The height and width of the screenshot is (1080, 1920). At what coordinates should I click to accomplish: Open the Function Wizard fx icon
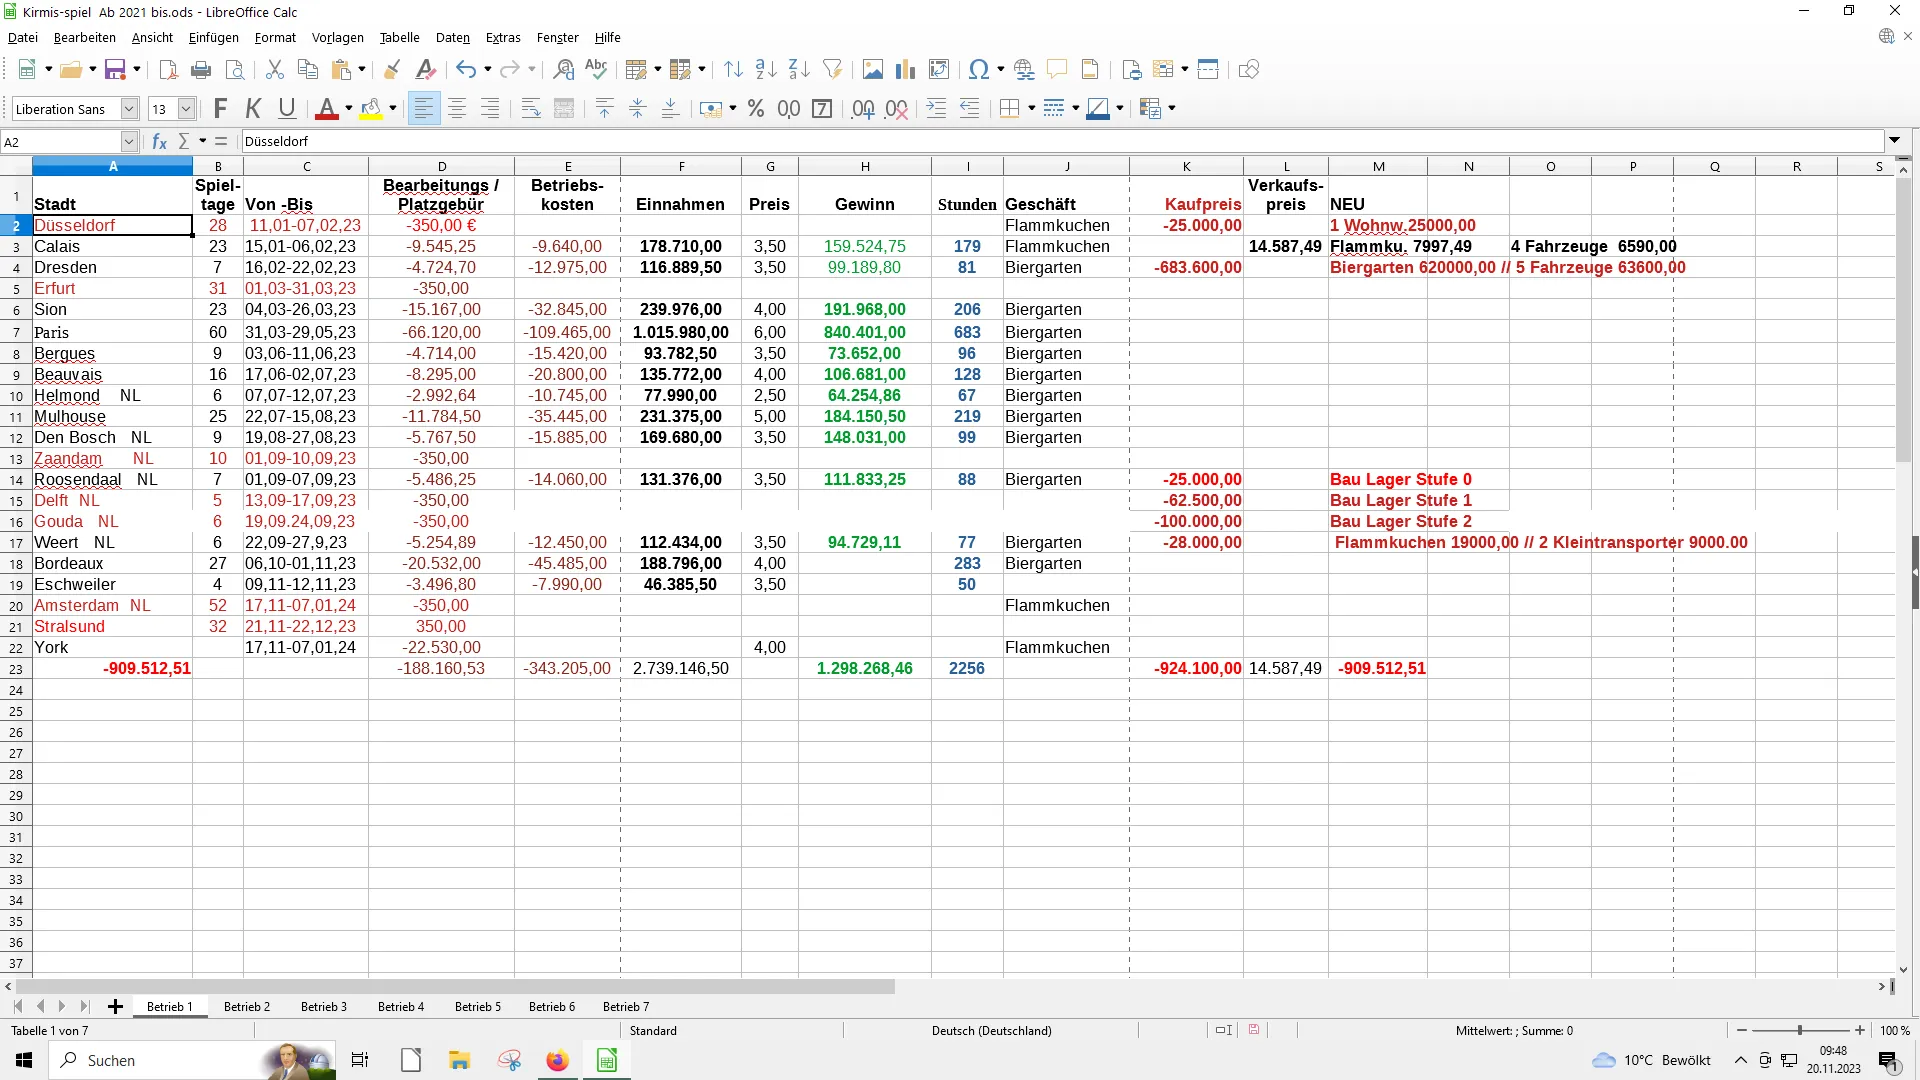(x=159, y=141)
